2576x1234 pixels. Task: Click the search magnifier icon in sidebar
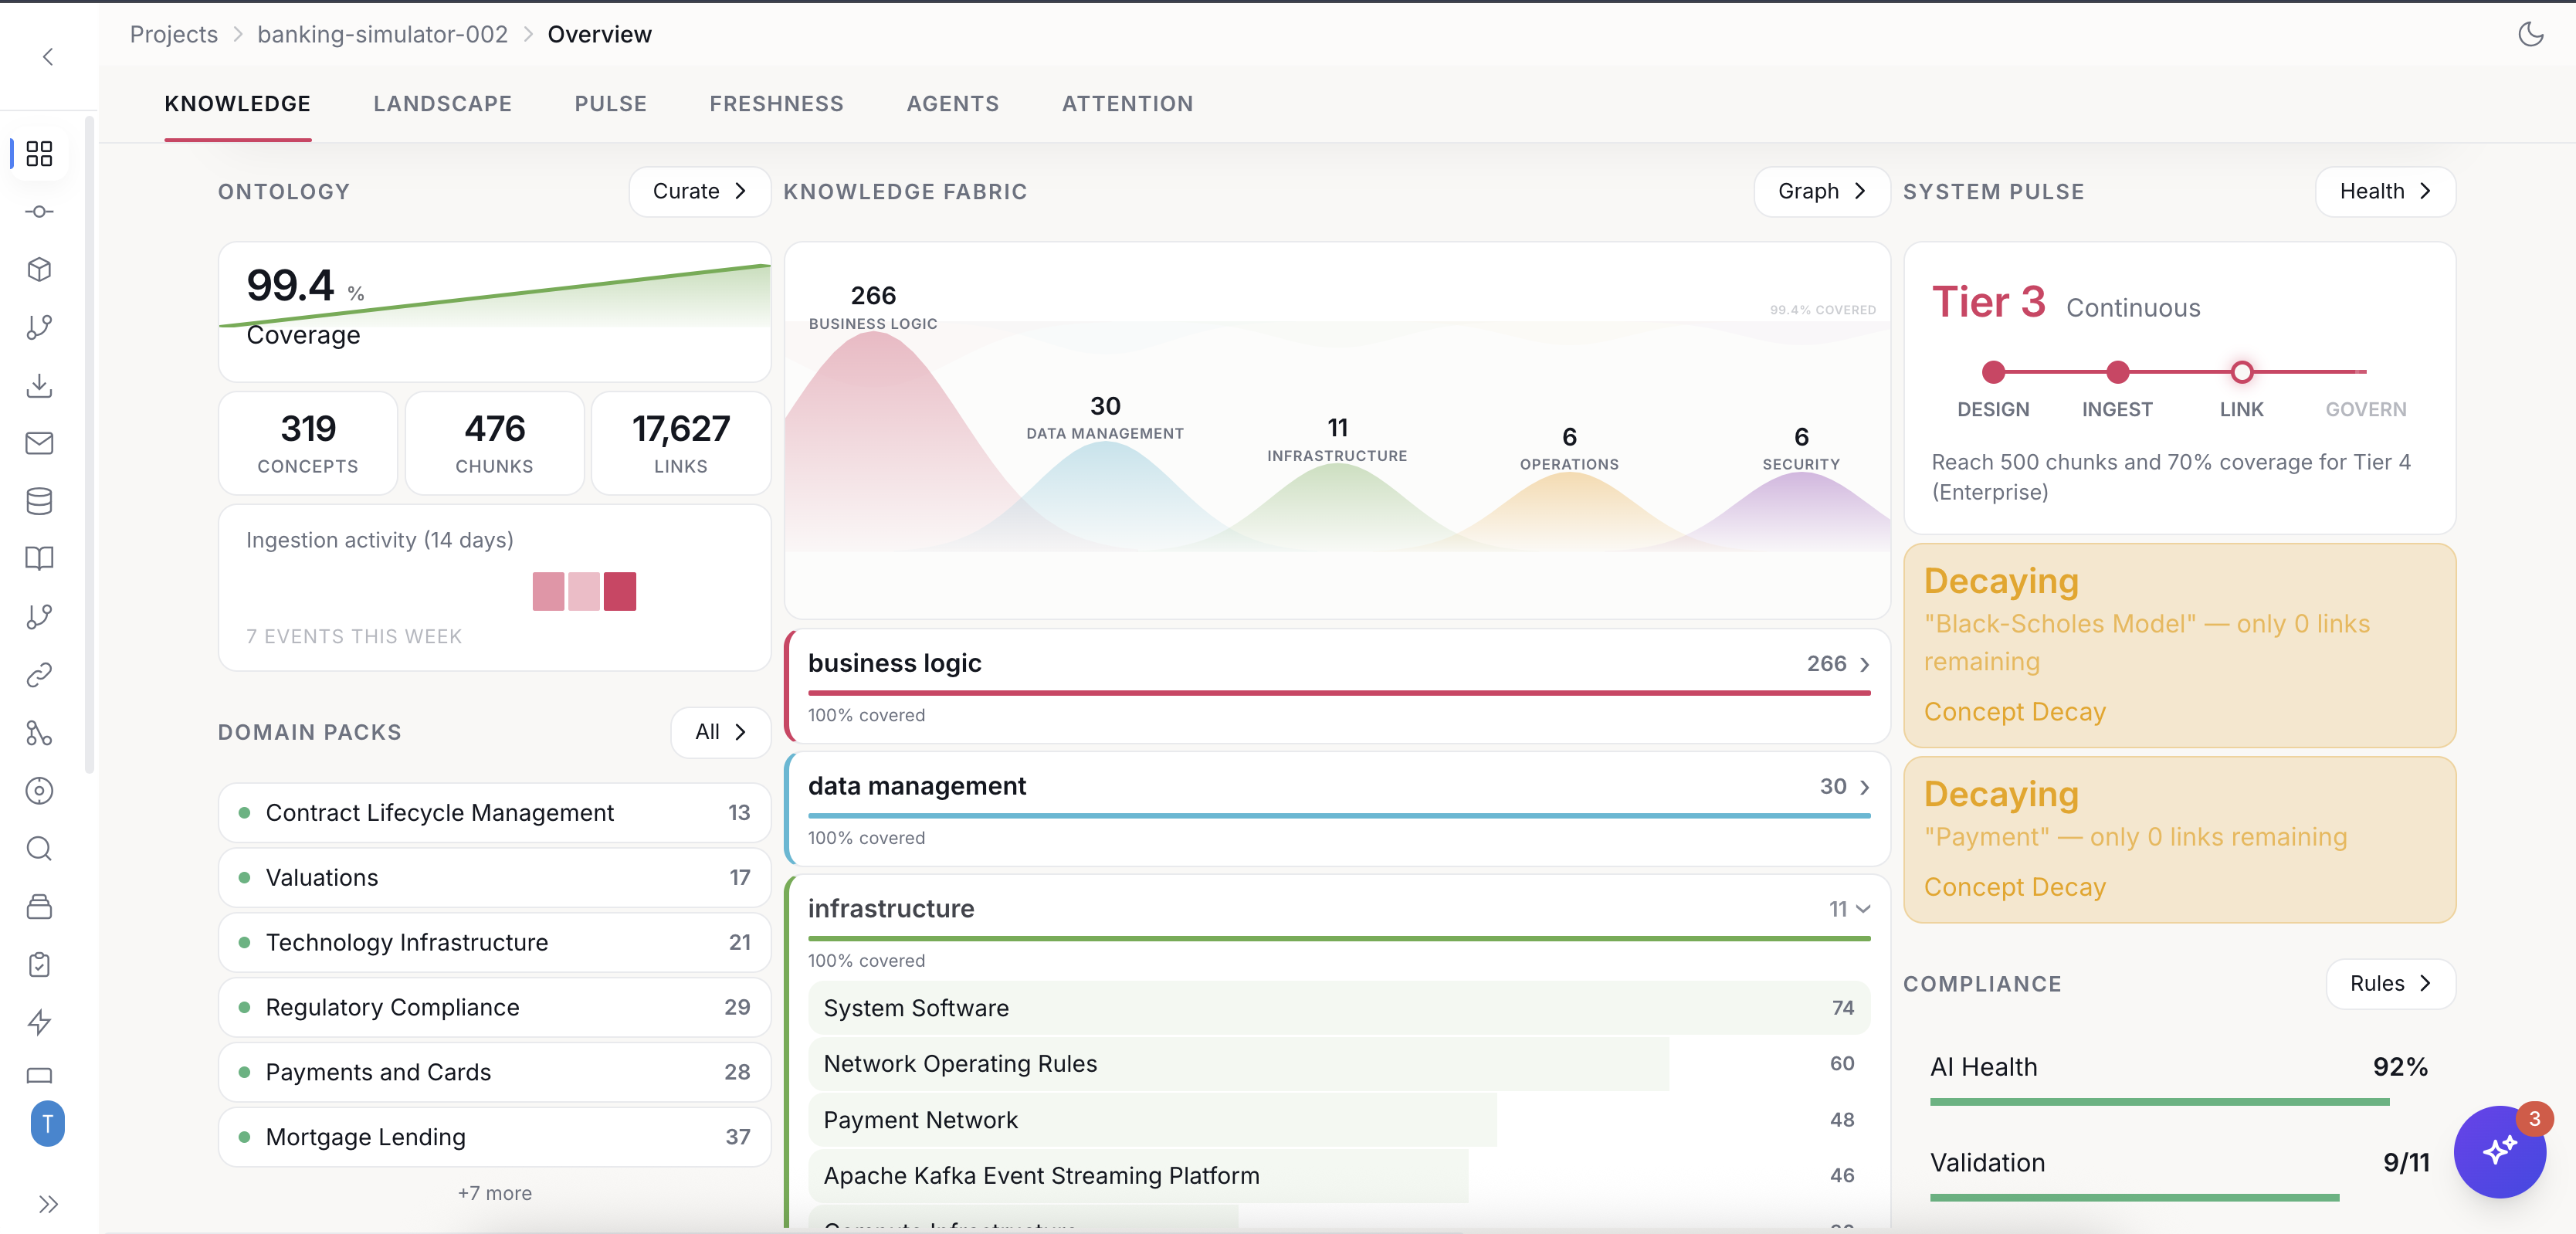click(39, 849)
